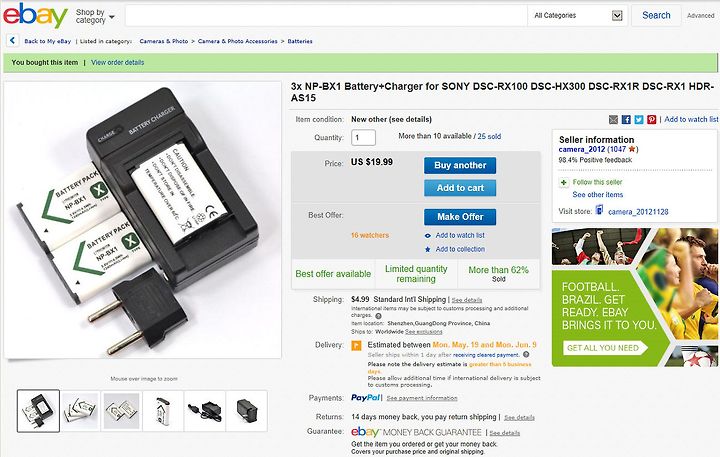Click the blue back arrow icon
720x457 pixels.
(x=12, y=40)
